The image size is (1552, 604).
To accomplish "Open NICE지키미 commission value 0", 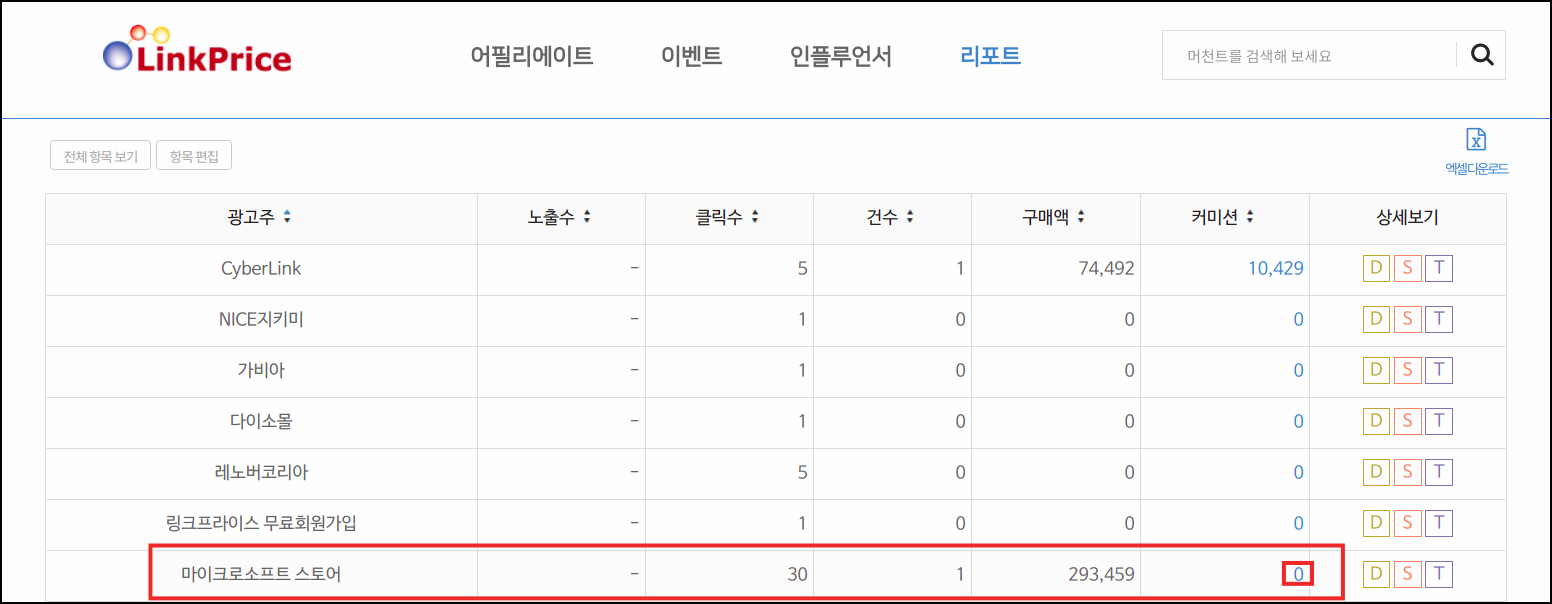I will (x=1299, y=320).
